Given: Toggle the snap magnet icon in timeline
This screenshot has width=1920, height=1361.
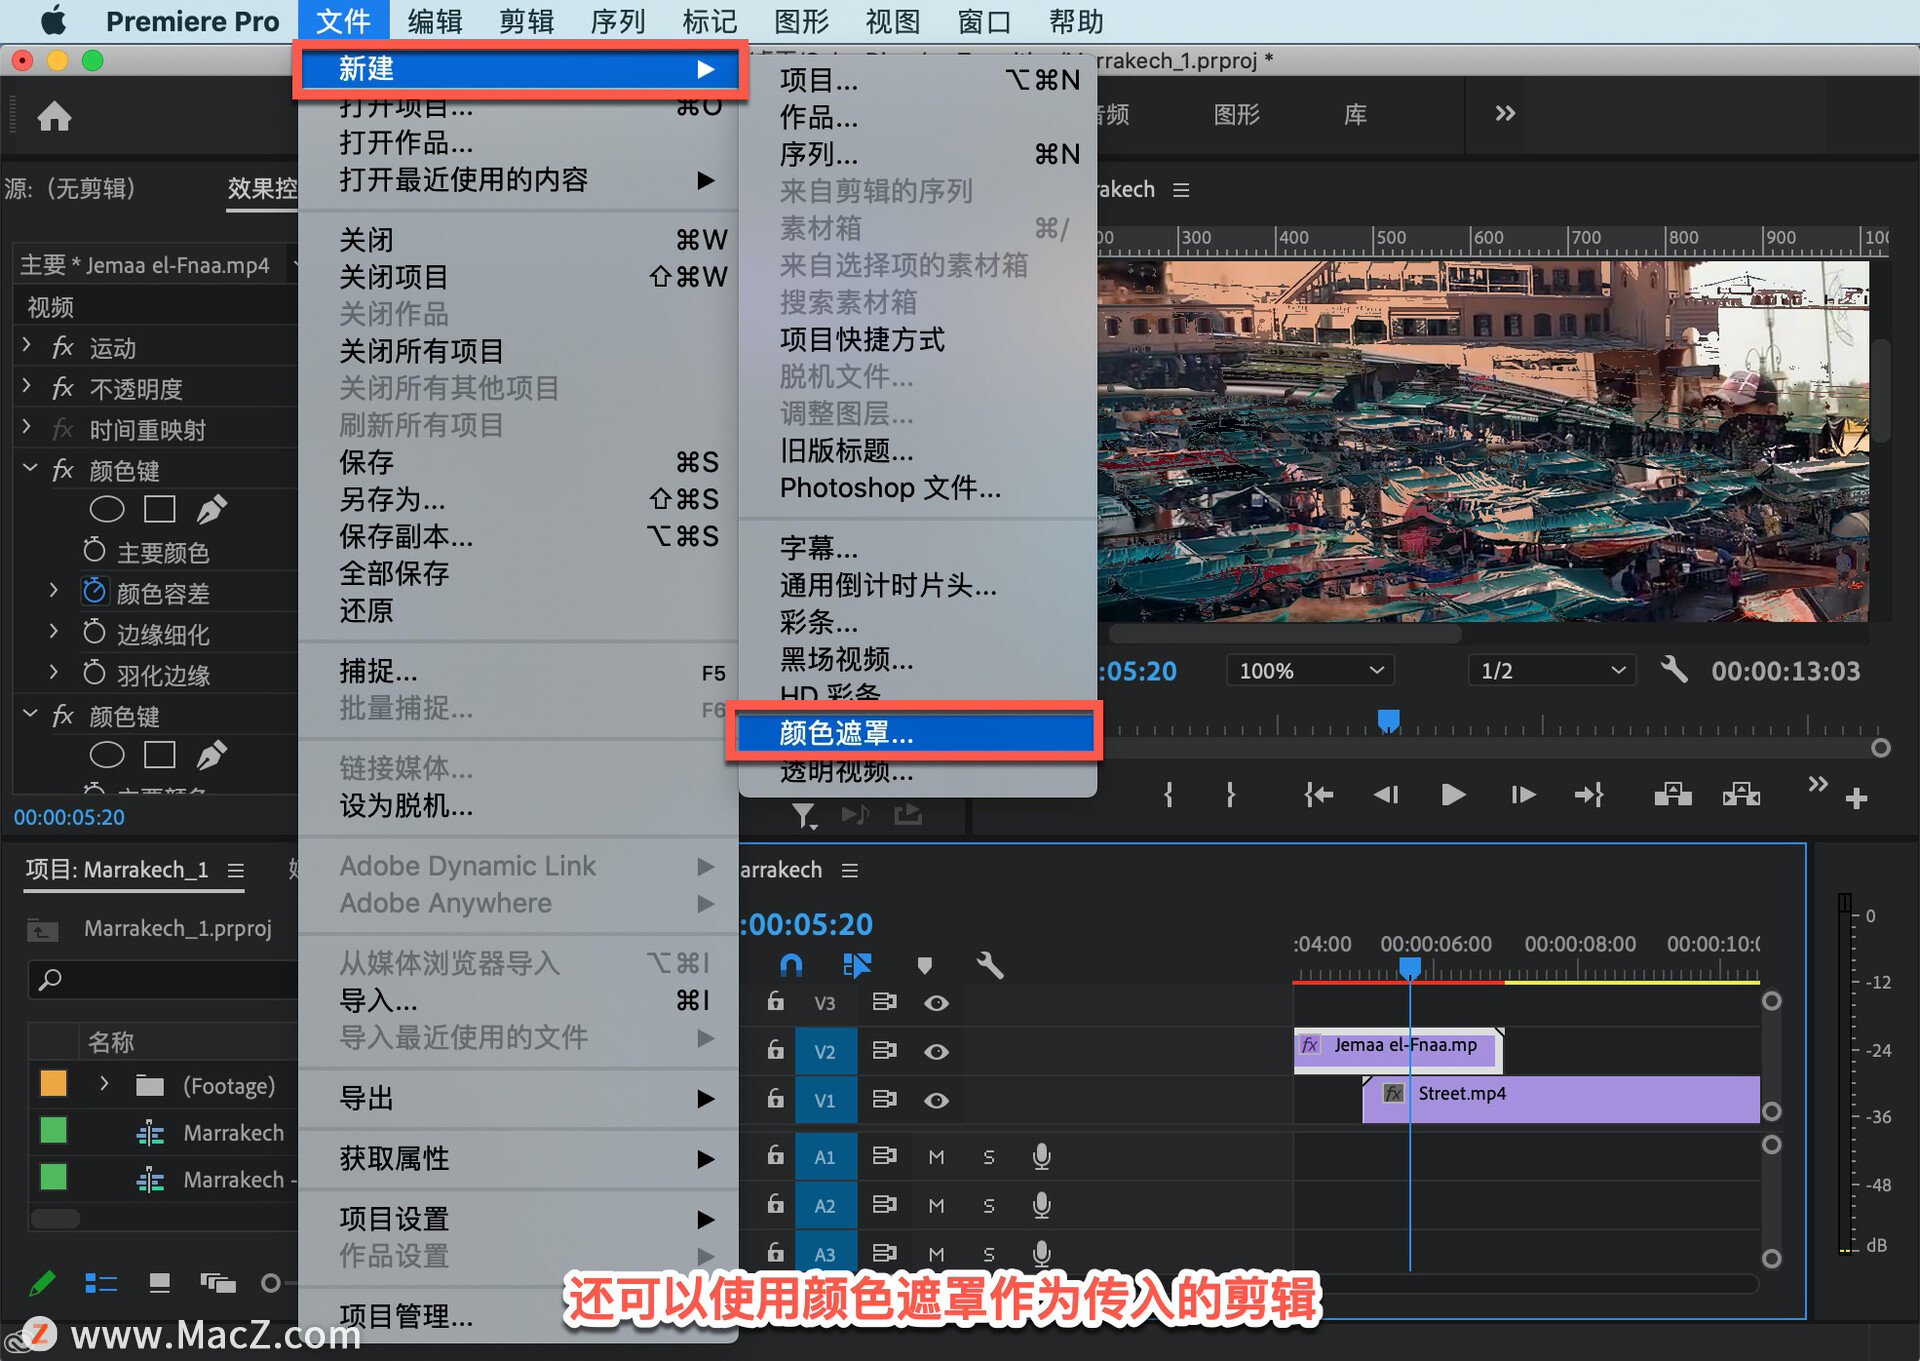Looking at the screenshot, I should point(790,965).
